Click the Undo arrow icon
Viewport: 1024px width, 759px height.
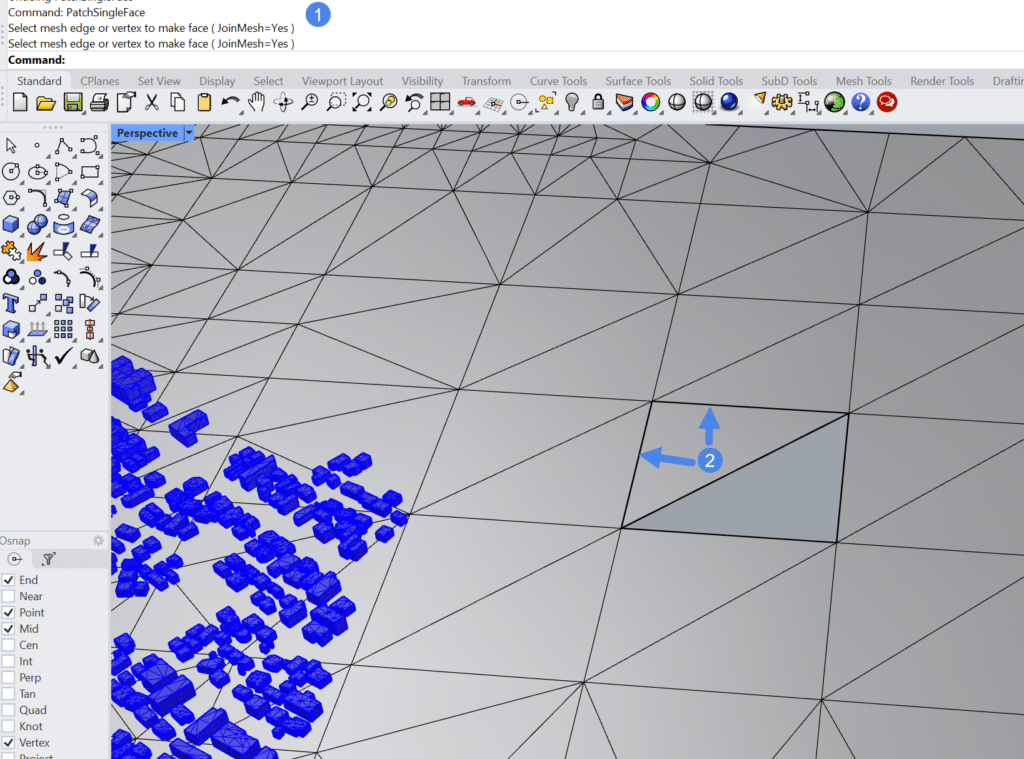click(x=230, y=102)
